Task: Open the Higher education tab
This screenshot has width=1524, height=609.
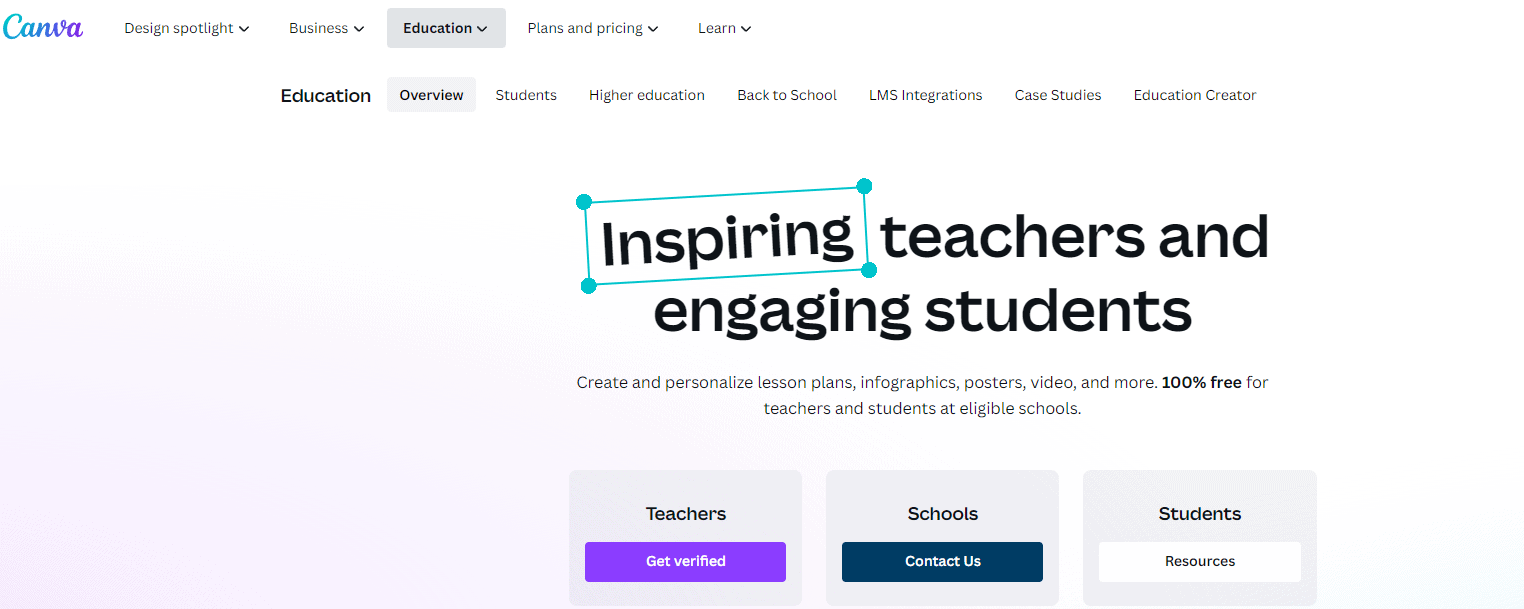Action: pyautogui.click(x=646, y=95)
